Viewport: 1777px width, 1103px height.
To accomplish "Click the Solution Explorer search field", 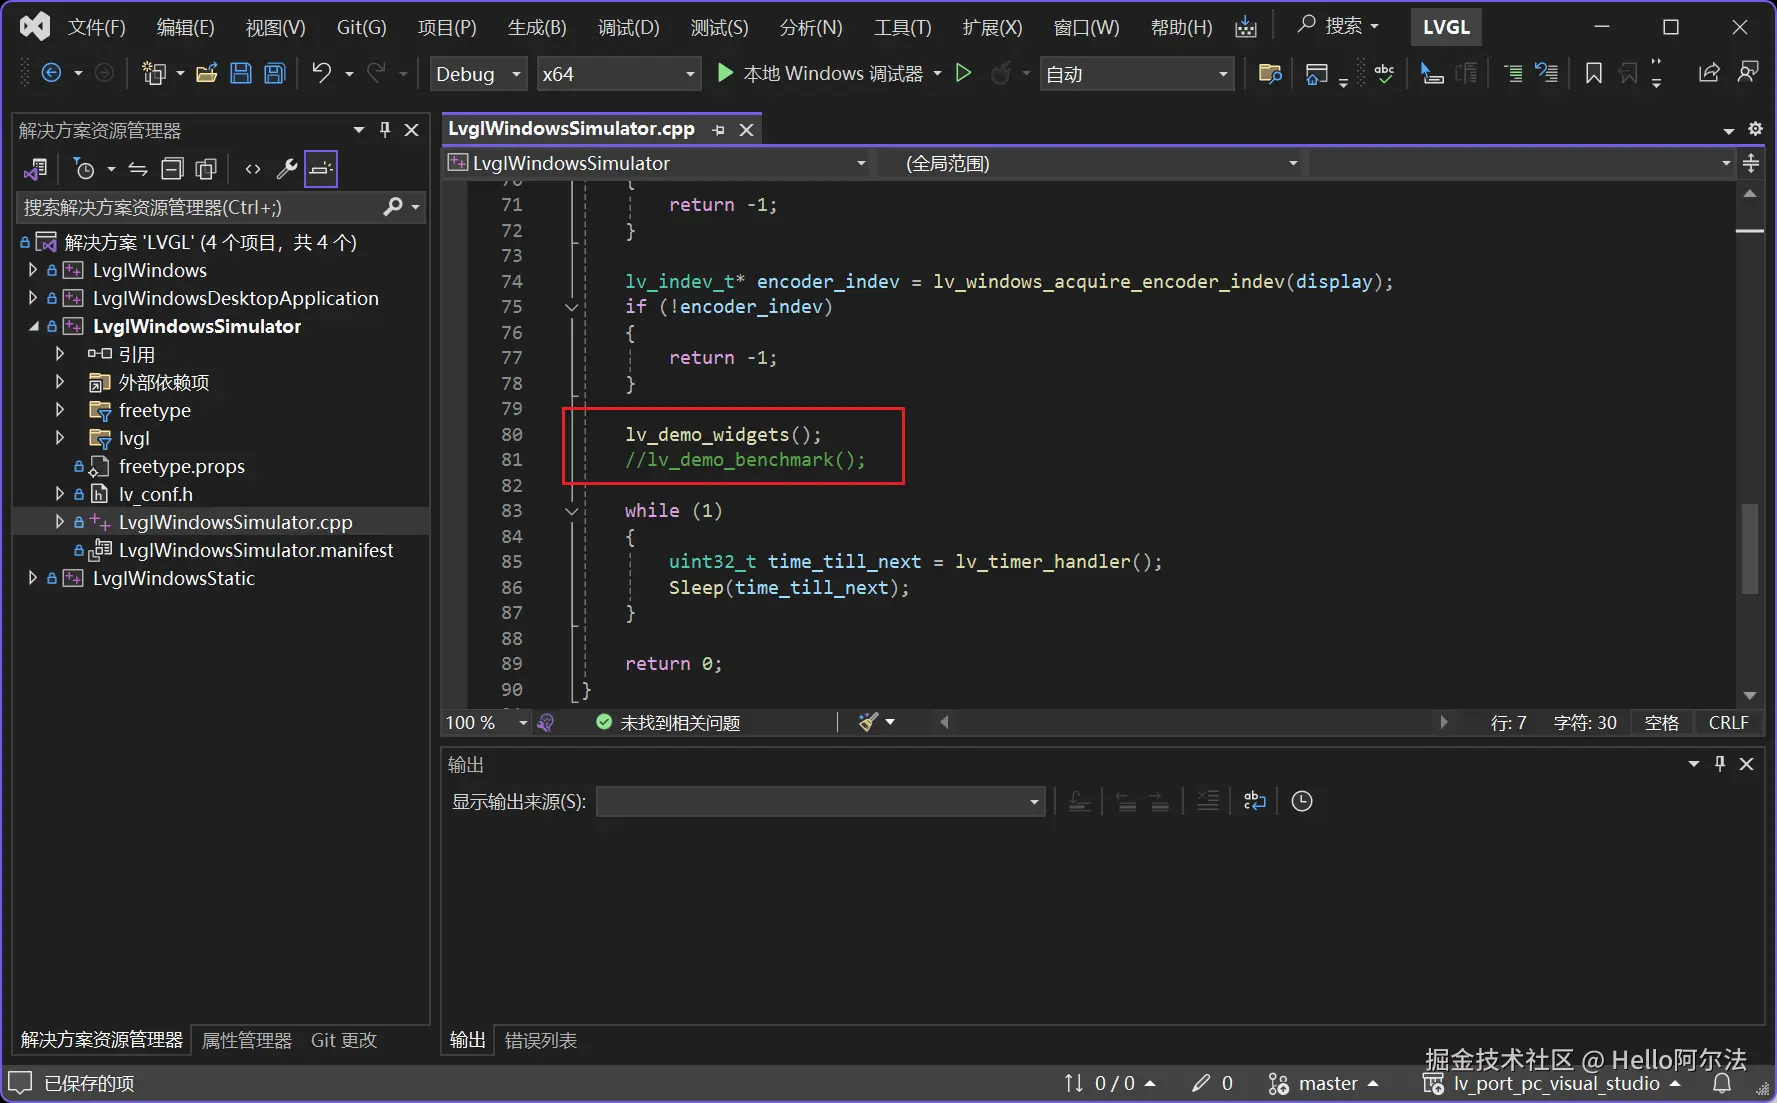I will 200,207.
